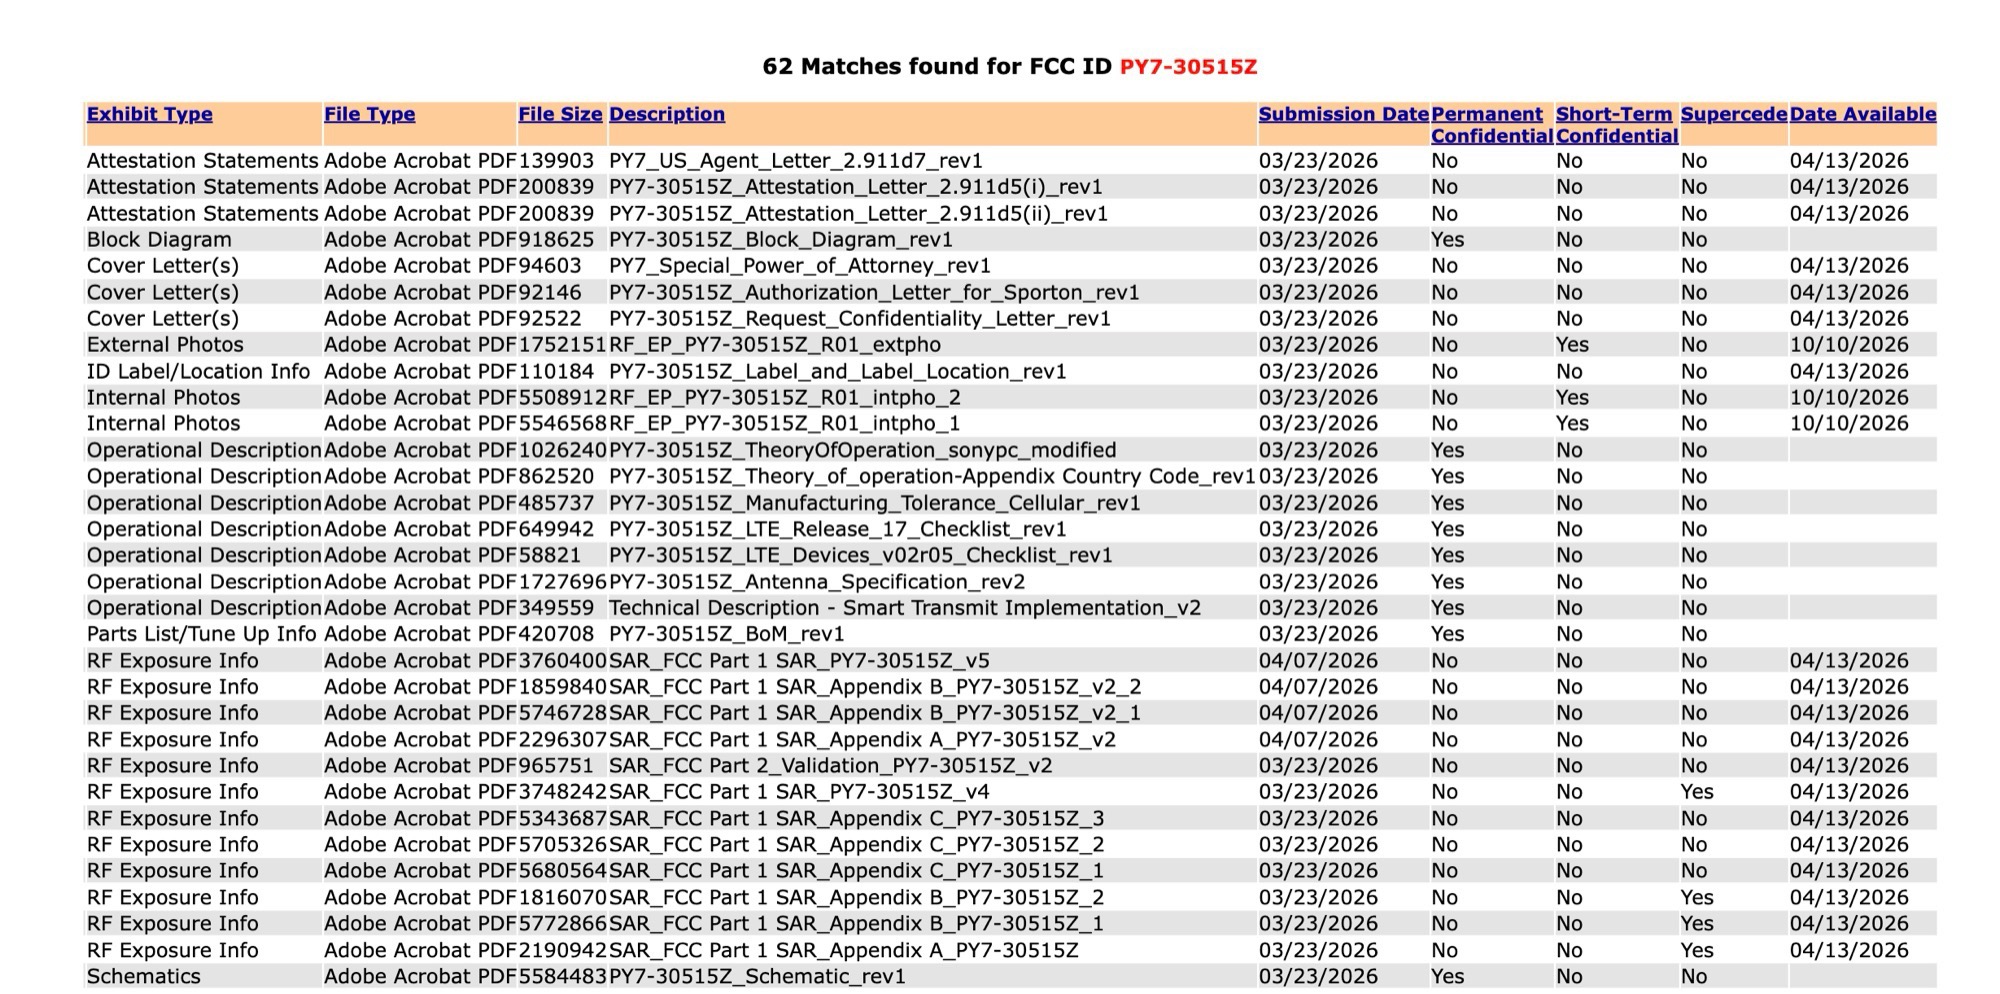
Task: Click SAR Appendix B_PY7-30515Z_v2_1 description
Action: point(875,714)
